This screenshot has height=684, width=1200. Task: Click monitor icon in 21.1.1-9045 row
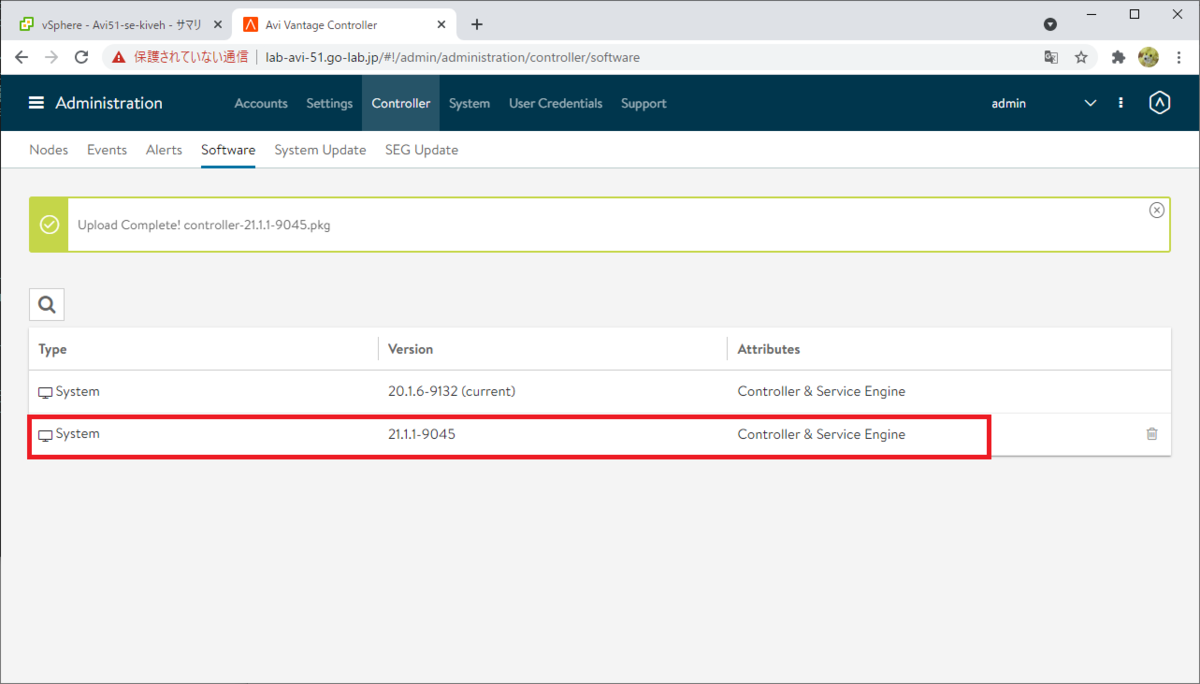[x=45, y=435]
